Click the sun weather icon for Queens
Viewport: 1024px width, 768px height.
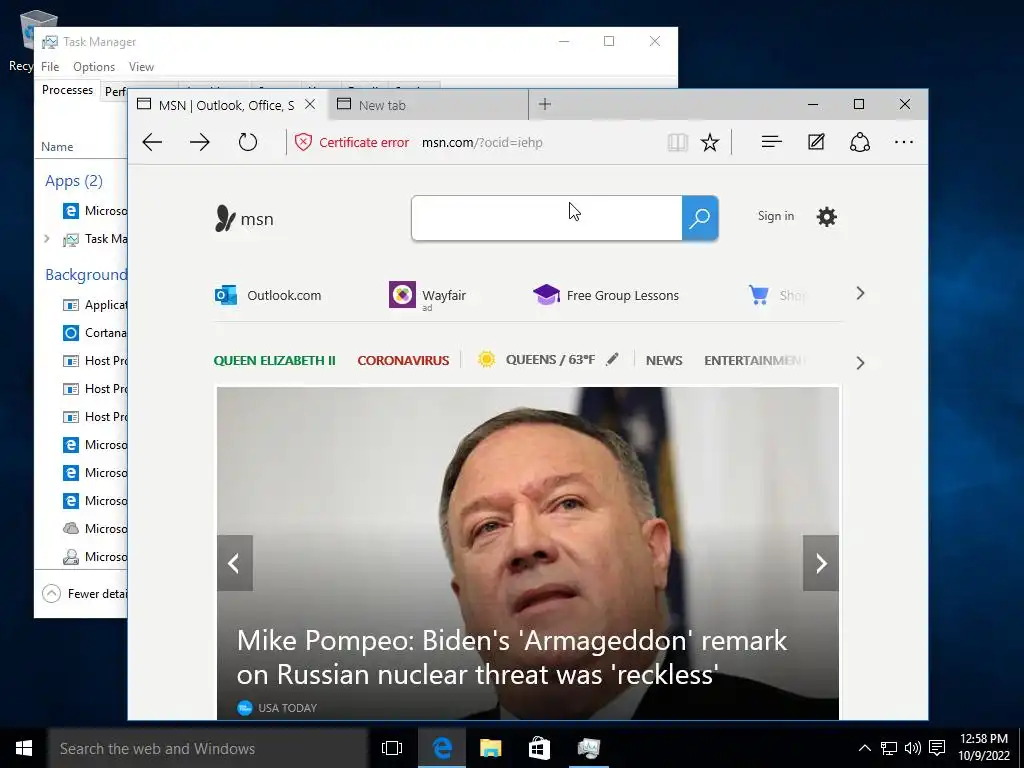coord(487,360)
